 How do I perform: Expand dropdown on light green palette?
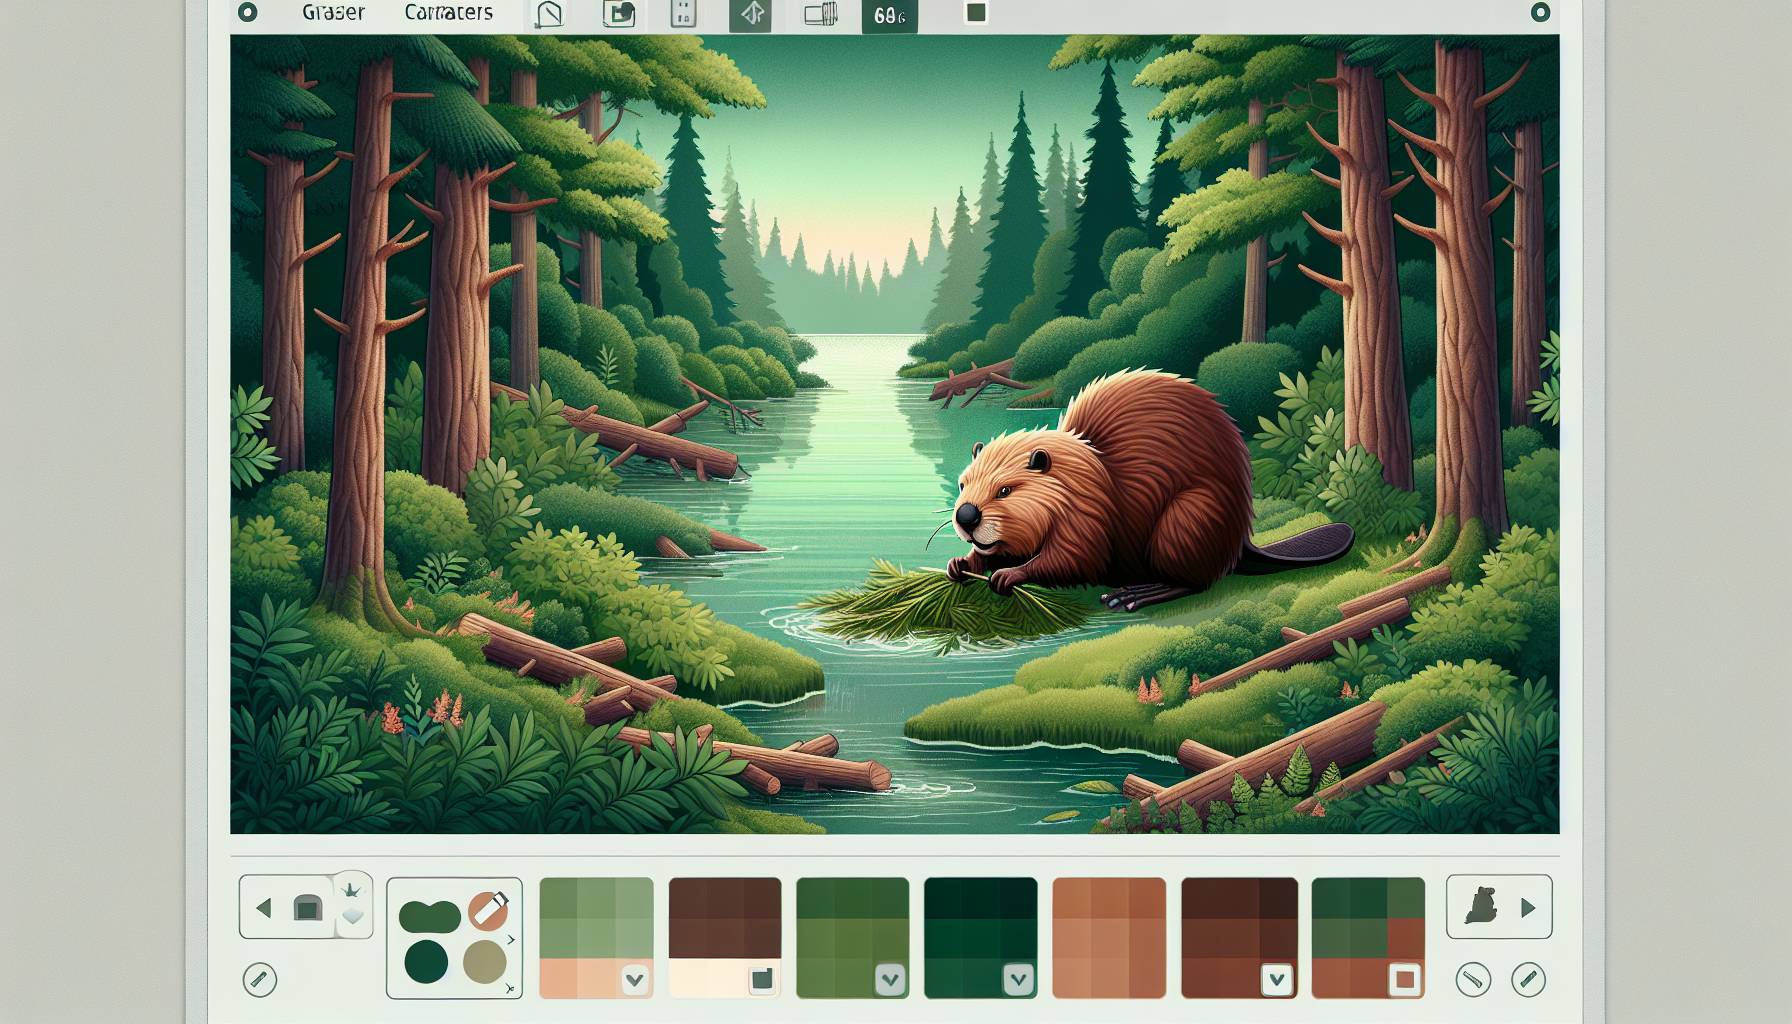point(634,980)
